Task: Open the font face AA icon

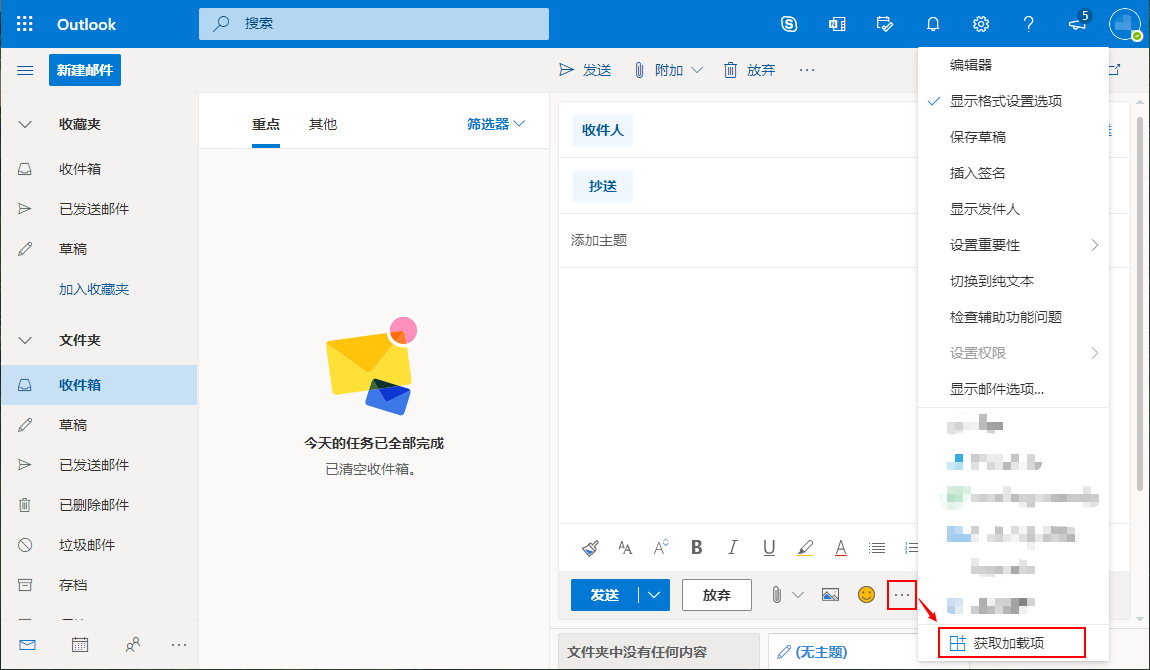Action: tap(625, 548)
